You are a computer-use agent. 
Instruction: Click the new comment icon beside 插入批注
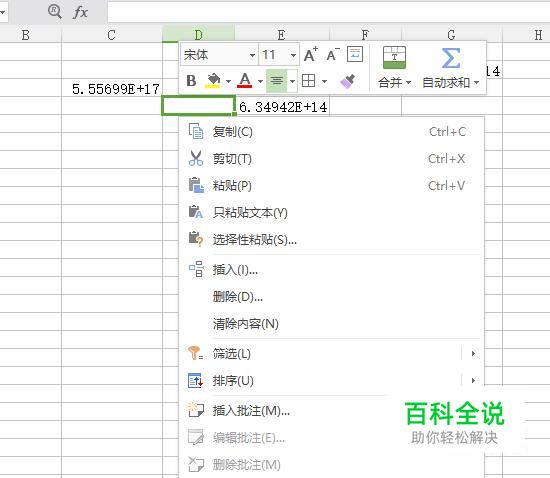195,410
